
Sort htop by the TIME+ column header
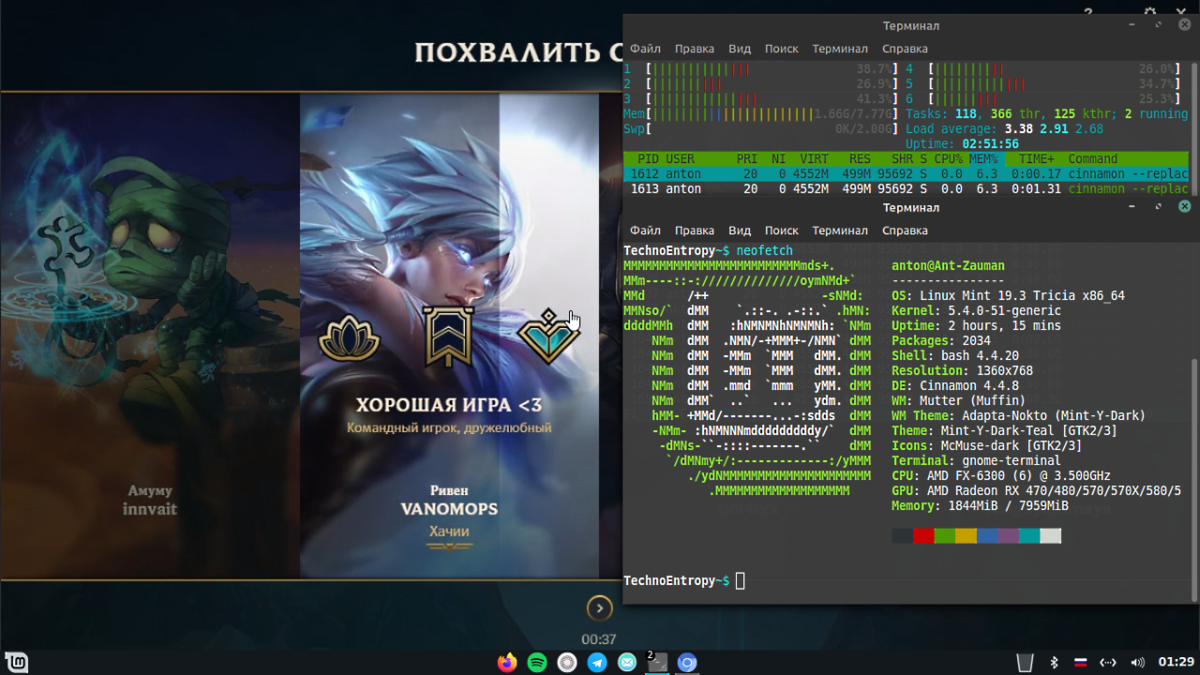[x=1036, y=159]
